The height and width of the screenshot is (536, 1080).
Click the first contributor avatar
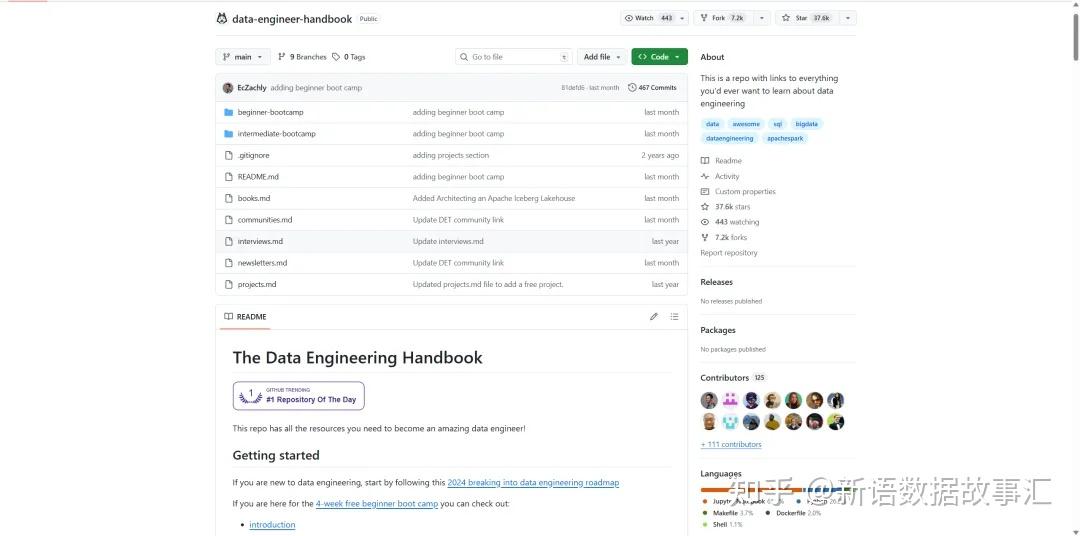pos(709,400)
